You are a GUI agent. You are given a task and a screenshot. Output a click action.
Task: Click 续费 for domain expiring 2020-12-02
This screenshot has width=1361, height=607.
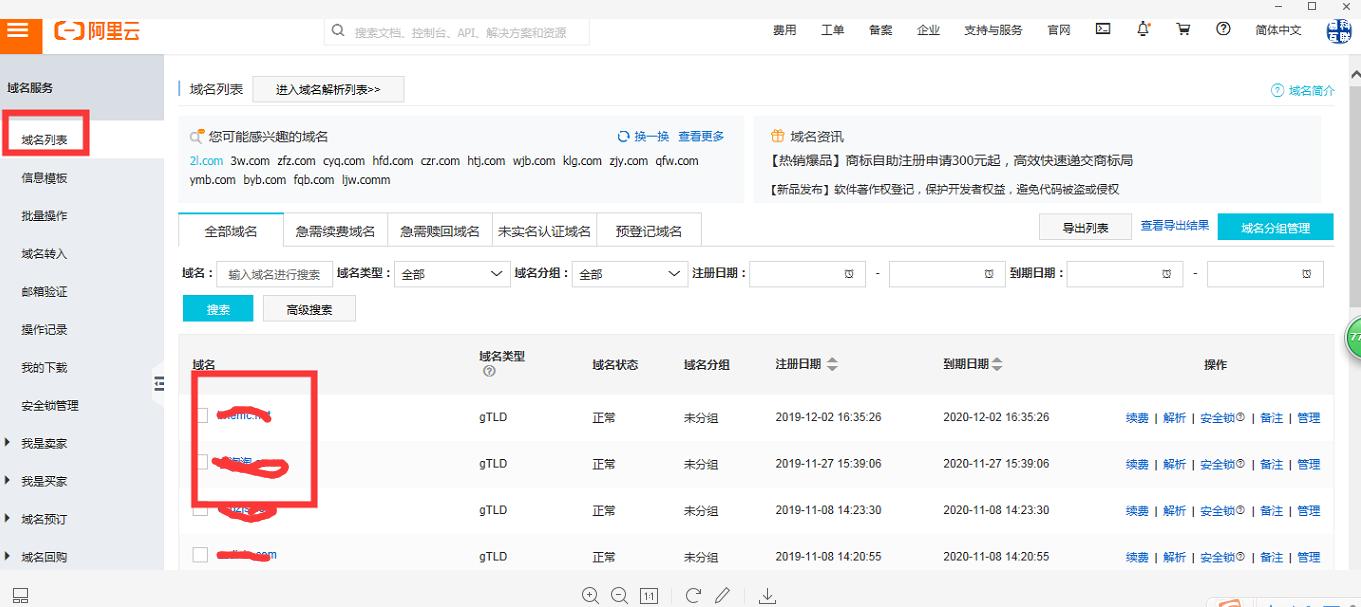click(1137, 418)
